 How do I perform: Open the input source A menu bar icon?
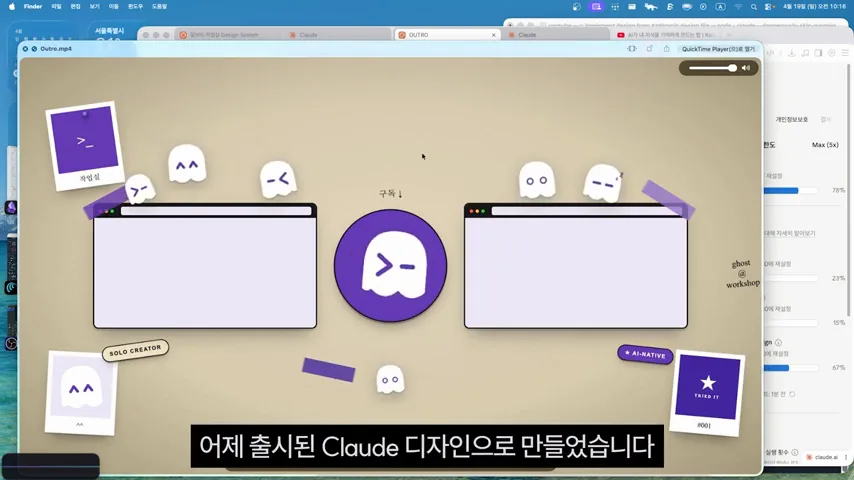(720, 7)
